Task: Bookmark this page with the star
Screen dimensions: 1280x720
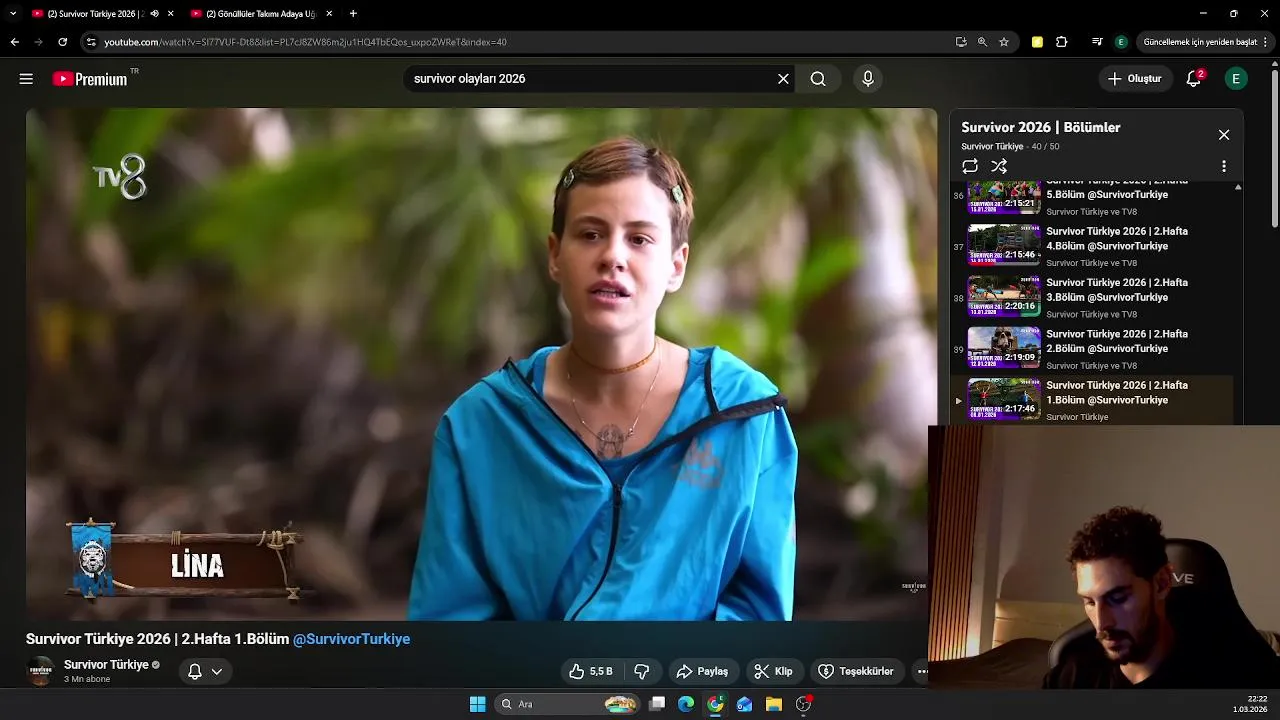Action: (1004, 42)
